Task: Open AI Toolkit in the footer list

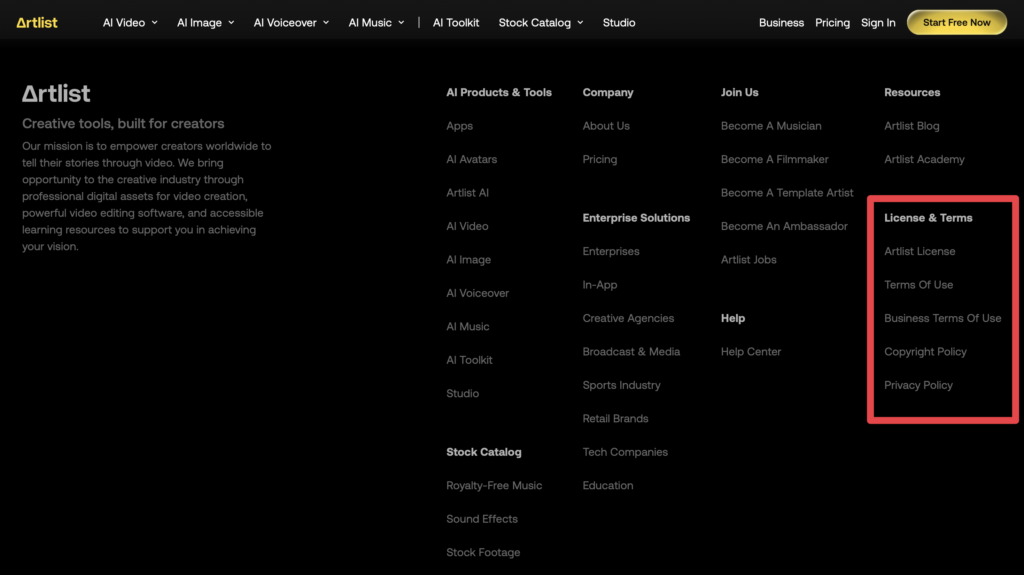Action: tap(469, 359)
